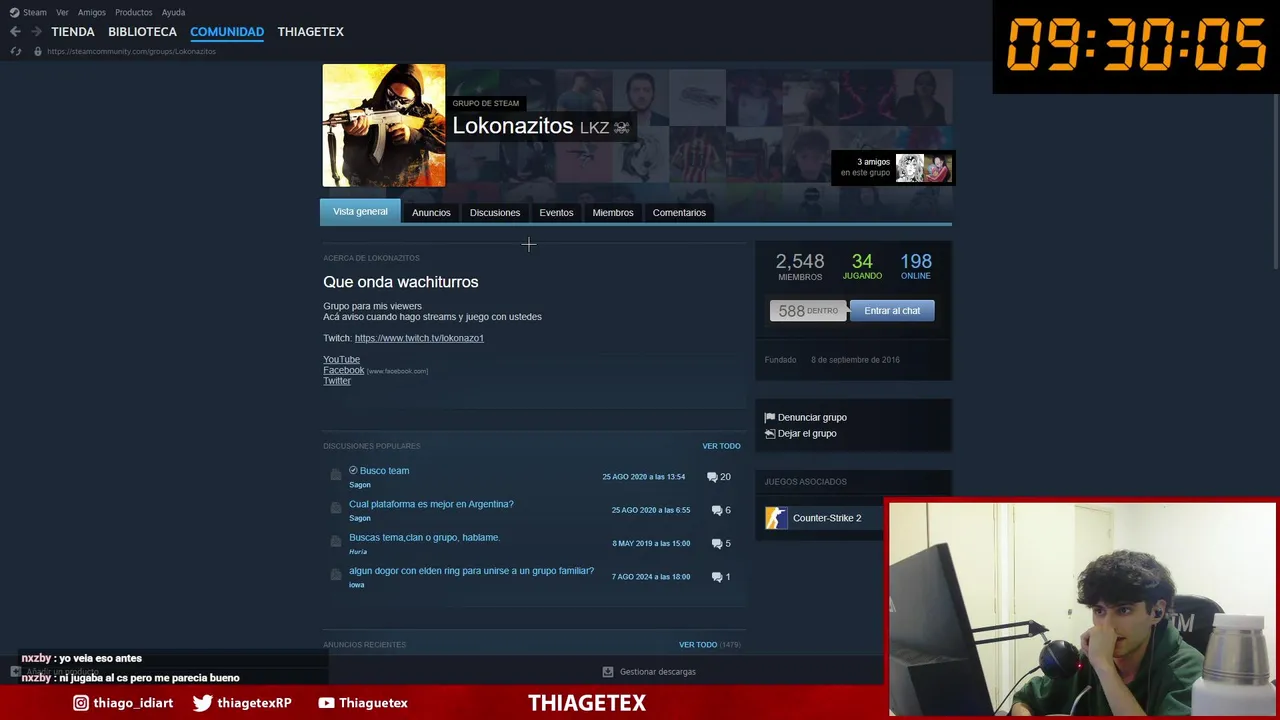This screenshot has width=1280, height=720.
Task: Click the Entrar al chat button
Action: coord(892,311)
